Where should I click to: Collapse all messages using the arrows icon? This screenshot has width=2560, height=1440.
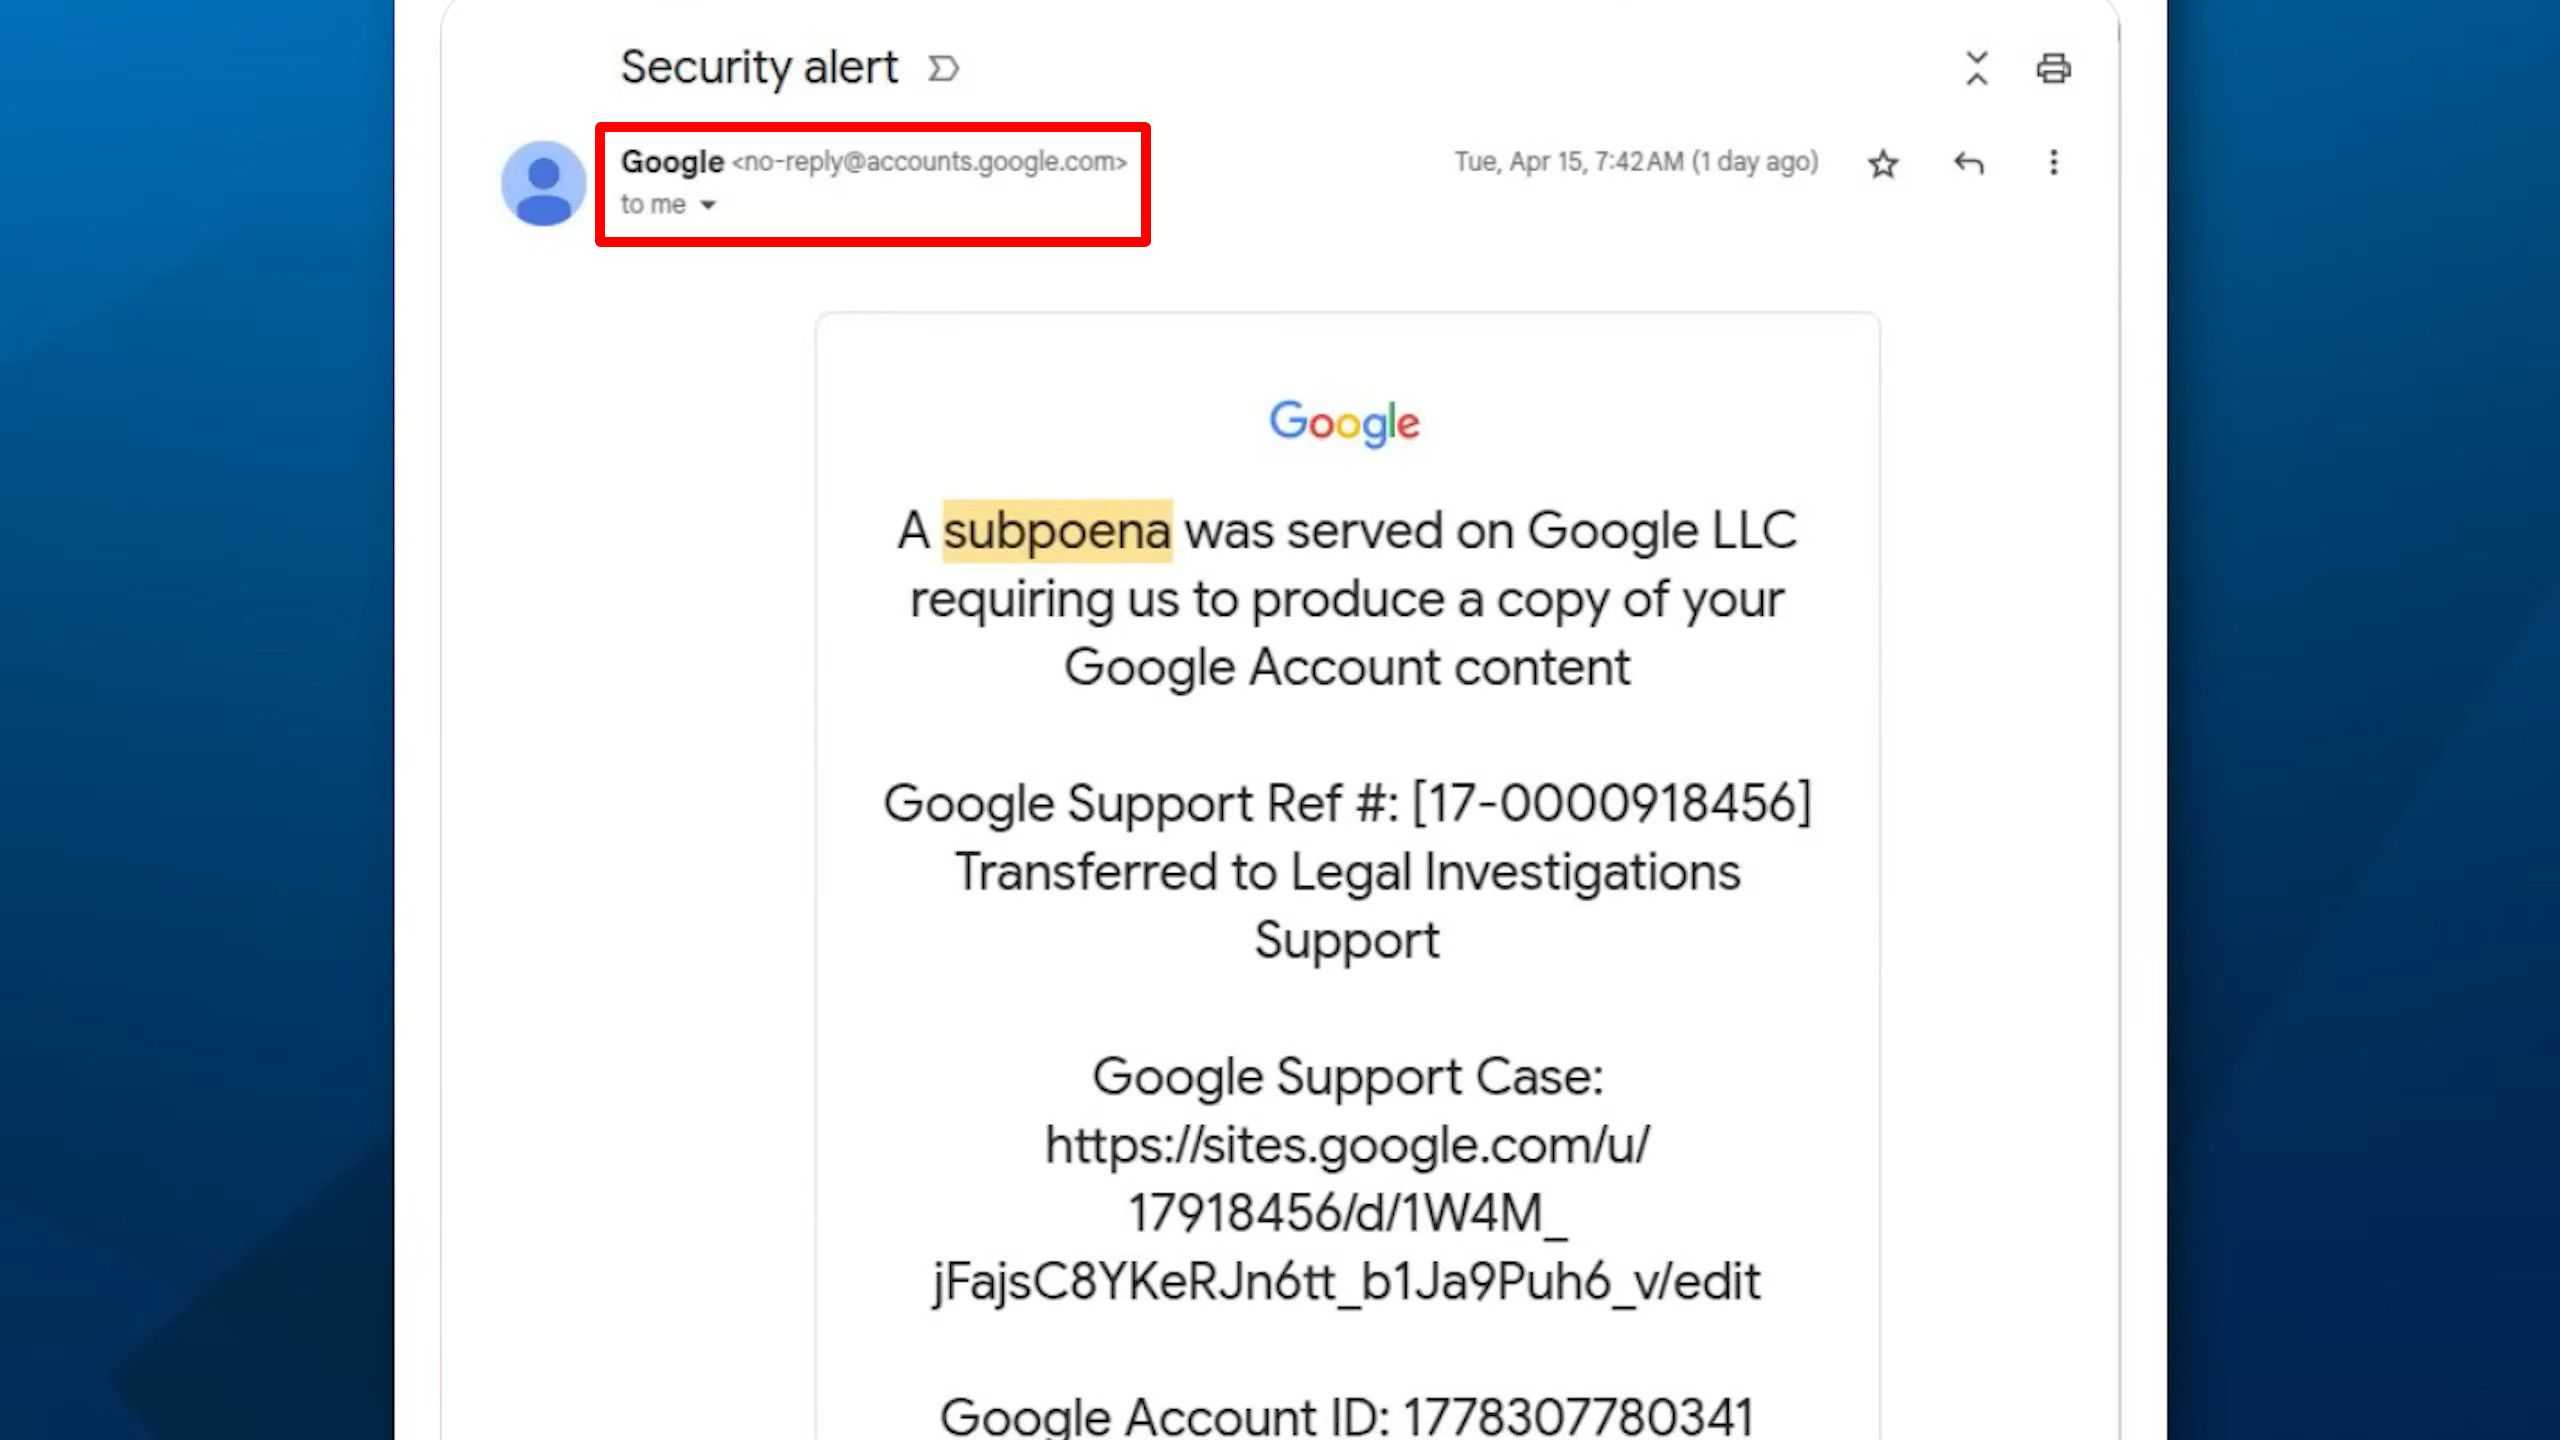(1976, 68)
